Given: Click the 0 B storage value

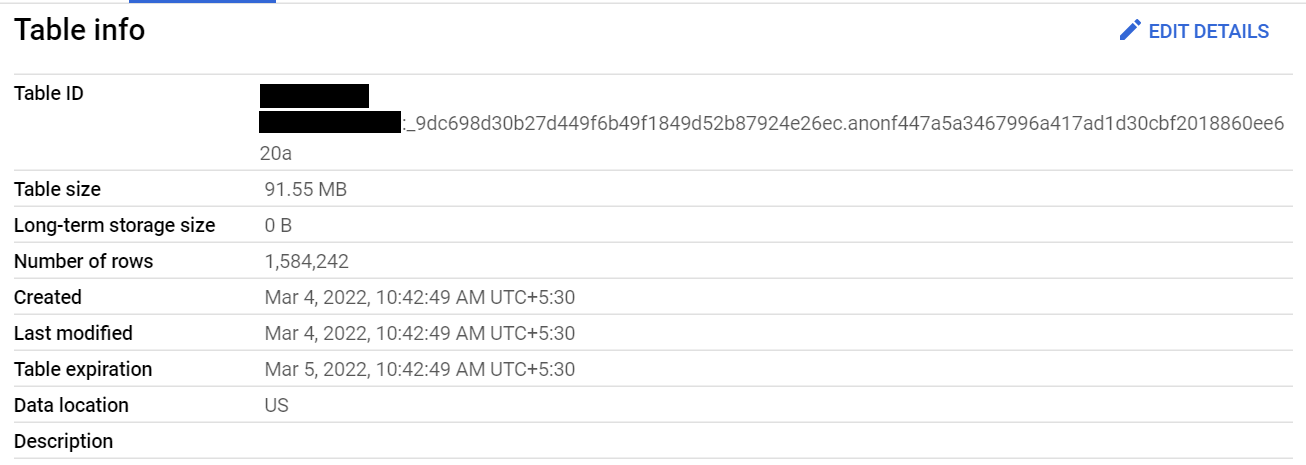Looking at the screenshot, I should [x=278, y=225].
